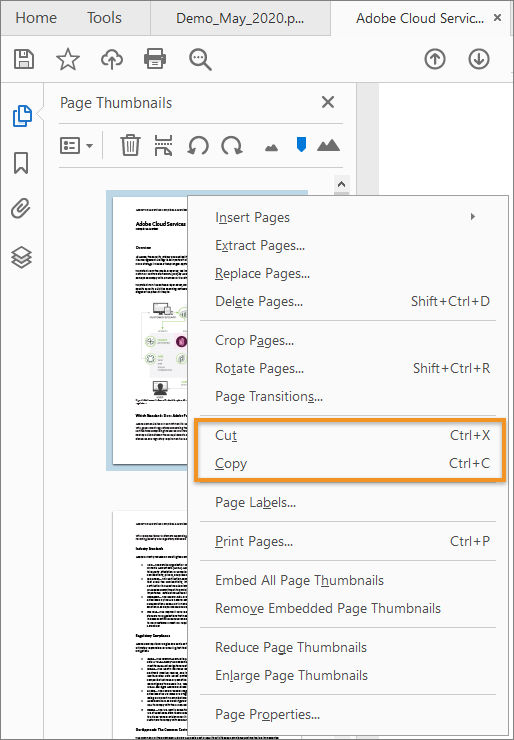Choose Rotate Pages menu item

pyautogui.click(x=348, y=368)
